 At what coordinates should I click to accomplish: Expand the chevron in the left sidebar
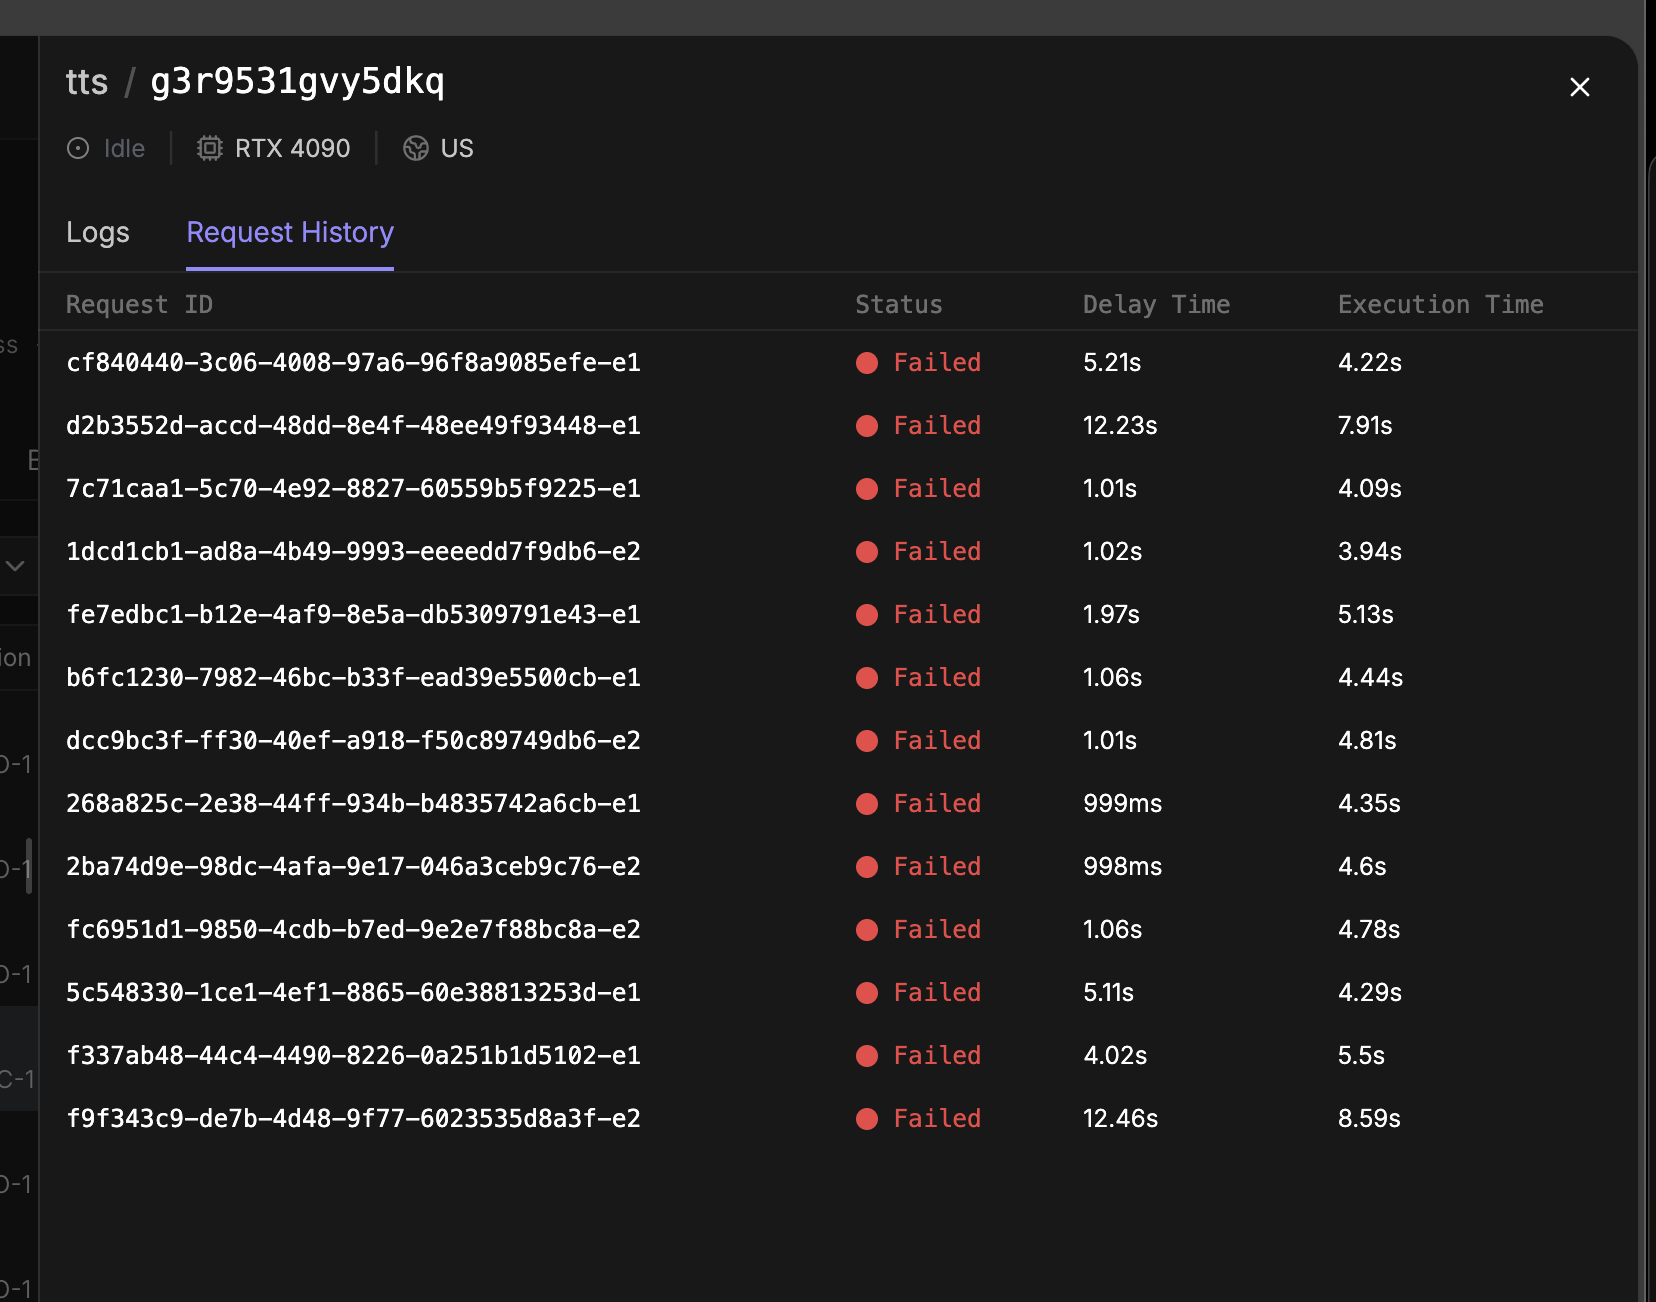(15, 566)
